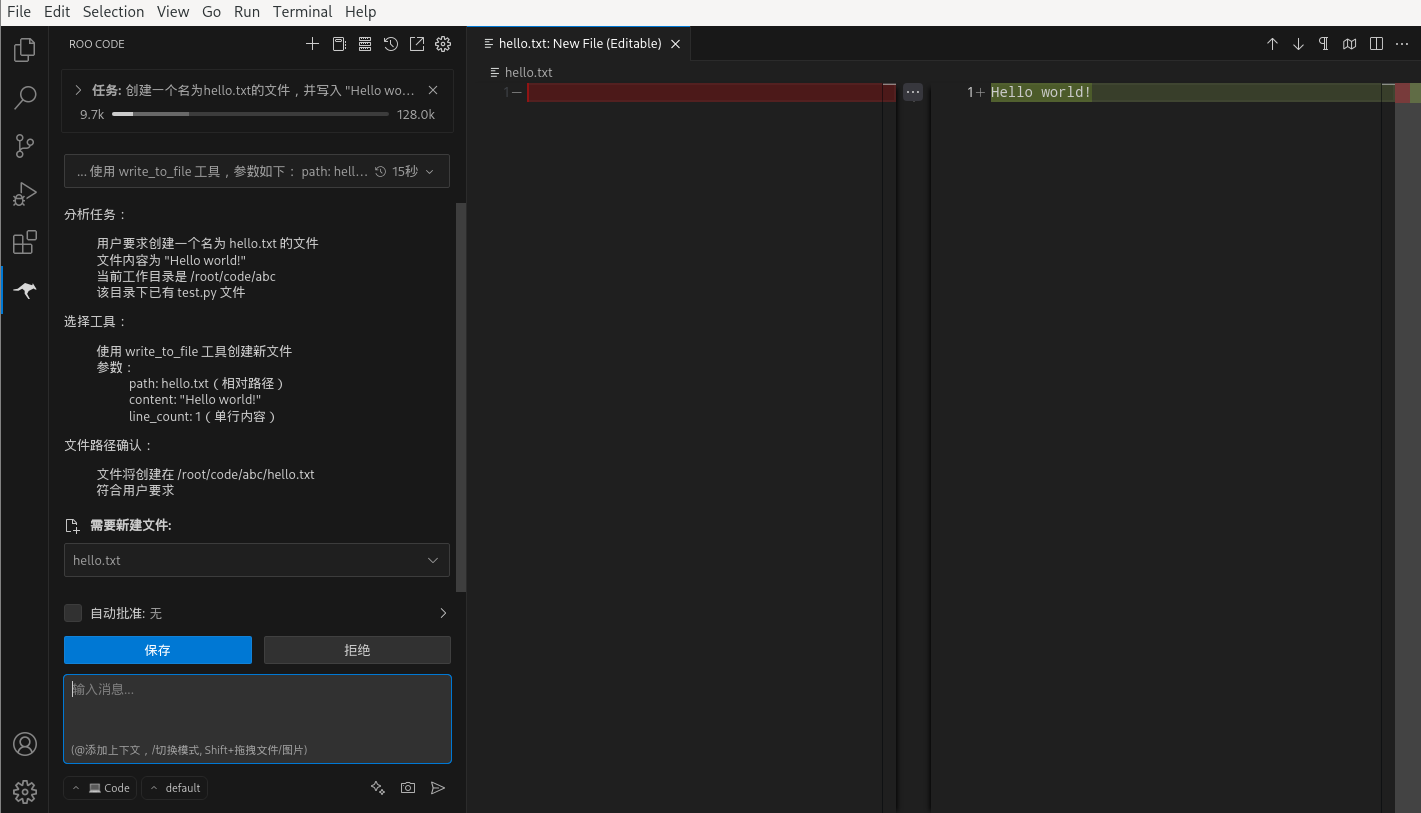Expand the 任务 task header chevron
Image resolution: width=1421 pixels, height=813 pixels.
coord(78,90)
